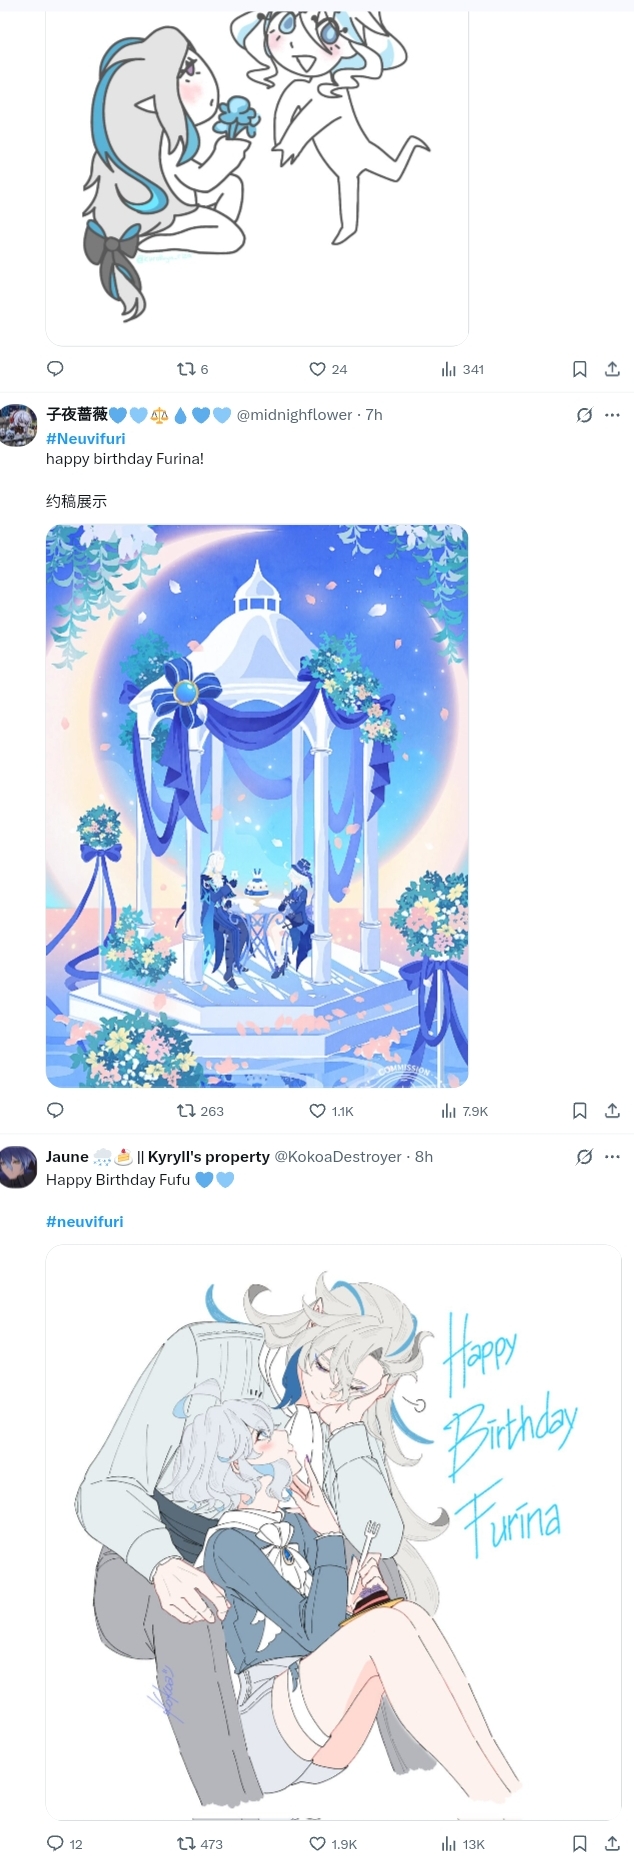Open @KokoaDestroyer profile handle
Viewport: 634px width, 1863px height.
338,1156
